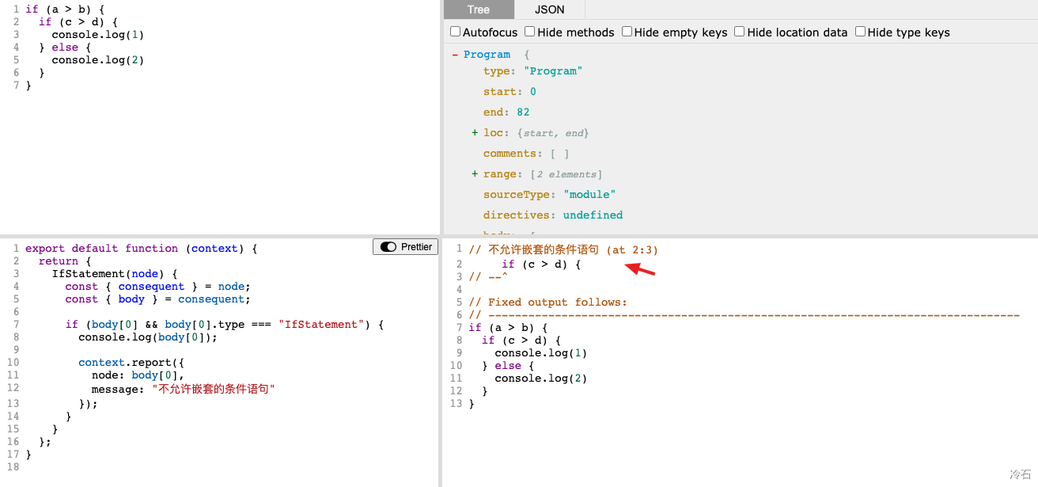Image resolution: width=1038 pixels, height=487 pixels.
Task: Enable the Autofocus checkbox
Action: (456, 32)
